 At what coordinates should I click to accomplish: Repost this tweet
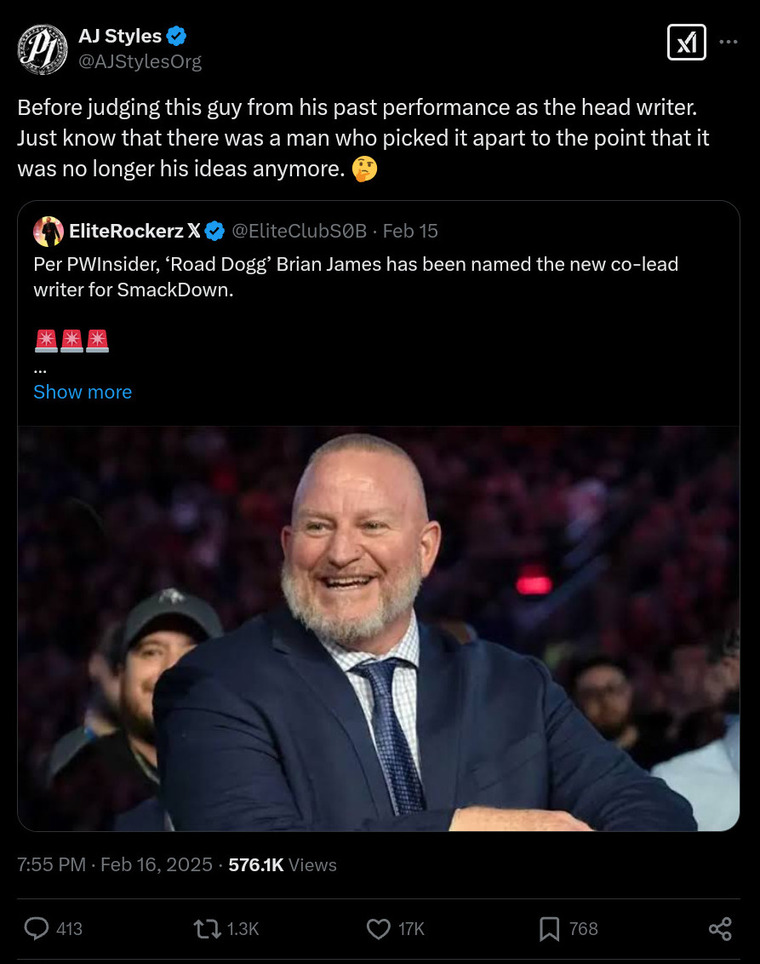207,928
